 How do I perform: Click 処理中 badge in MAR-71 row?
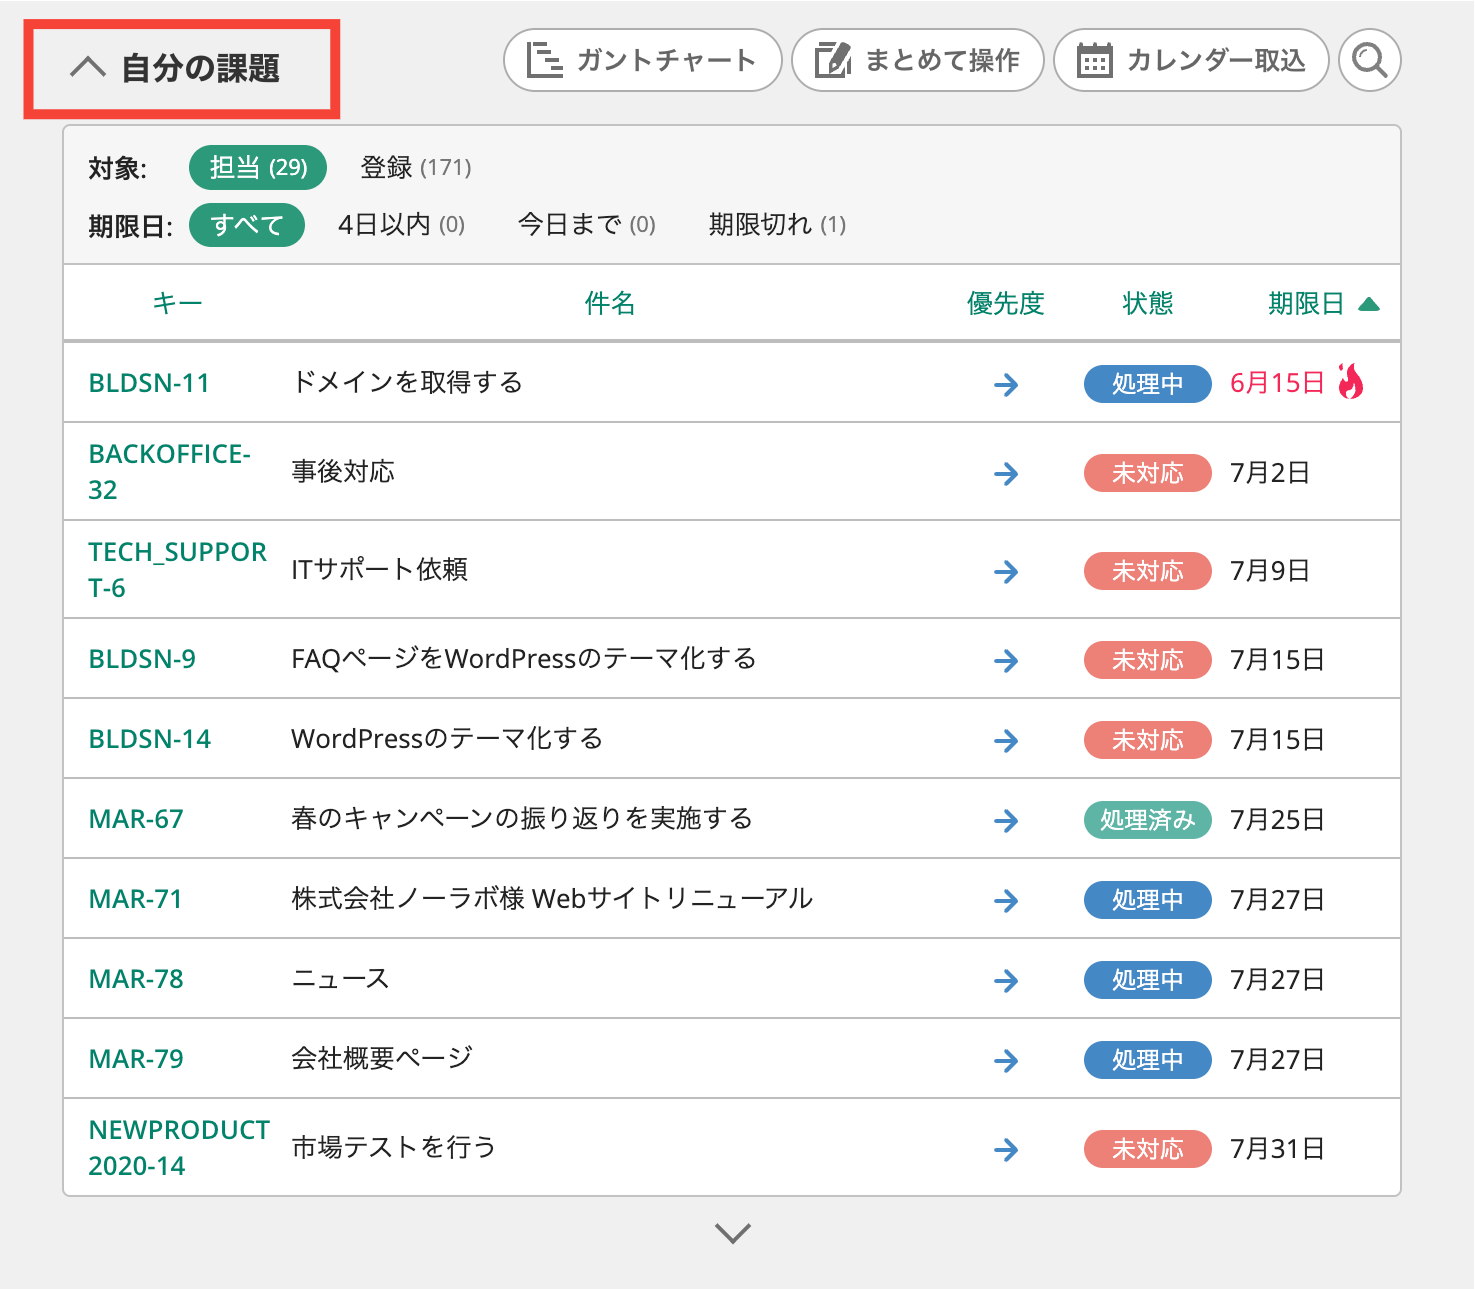tap(1147, 900)
